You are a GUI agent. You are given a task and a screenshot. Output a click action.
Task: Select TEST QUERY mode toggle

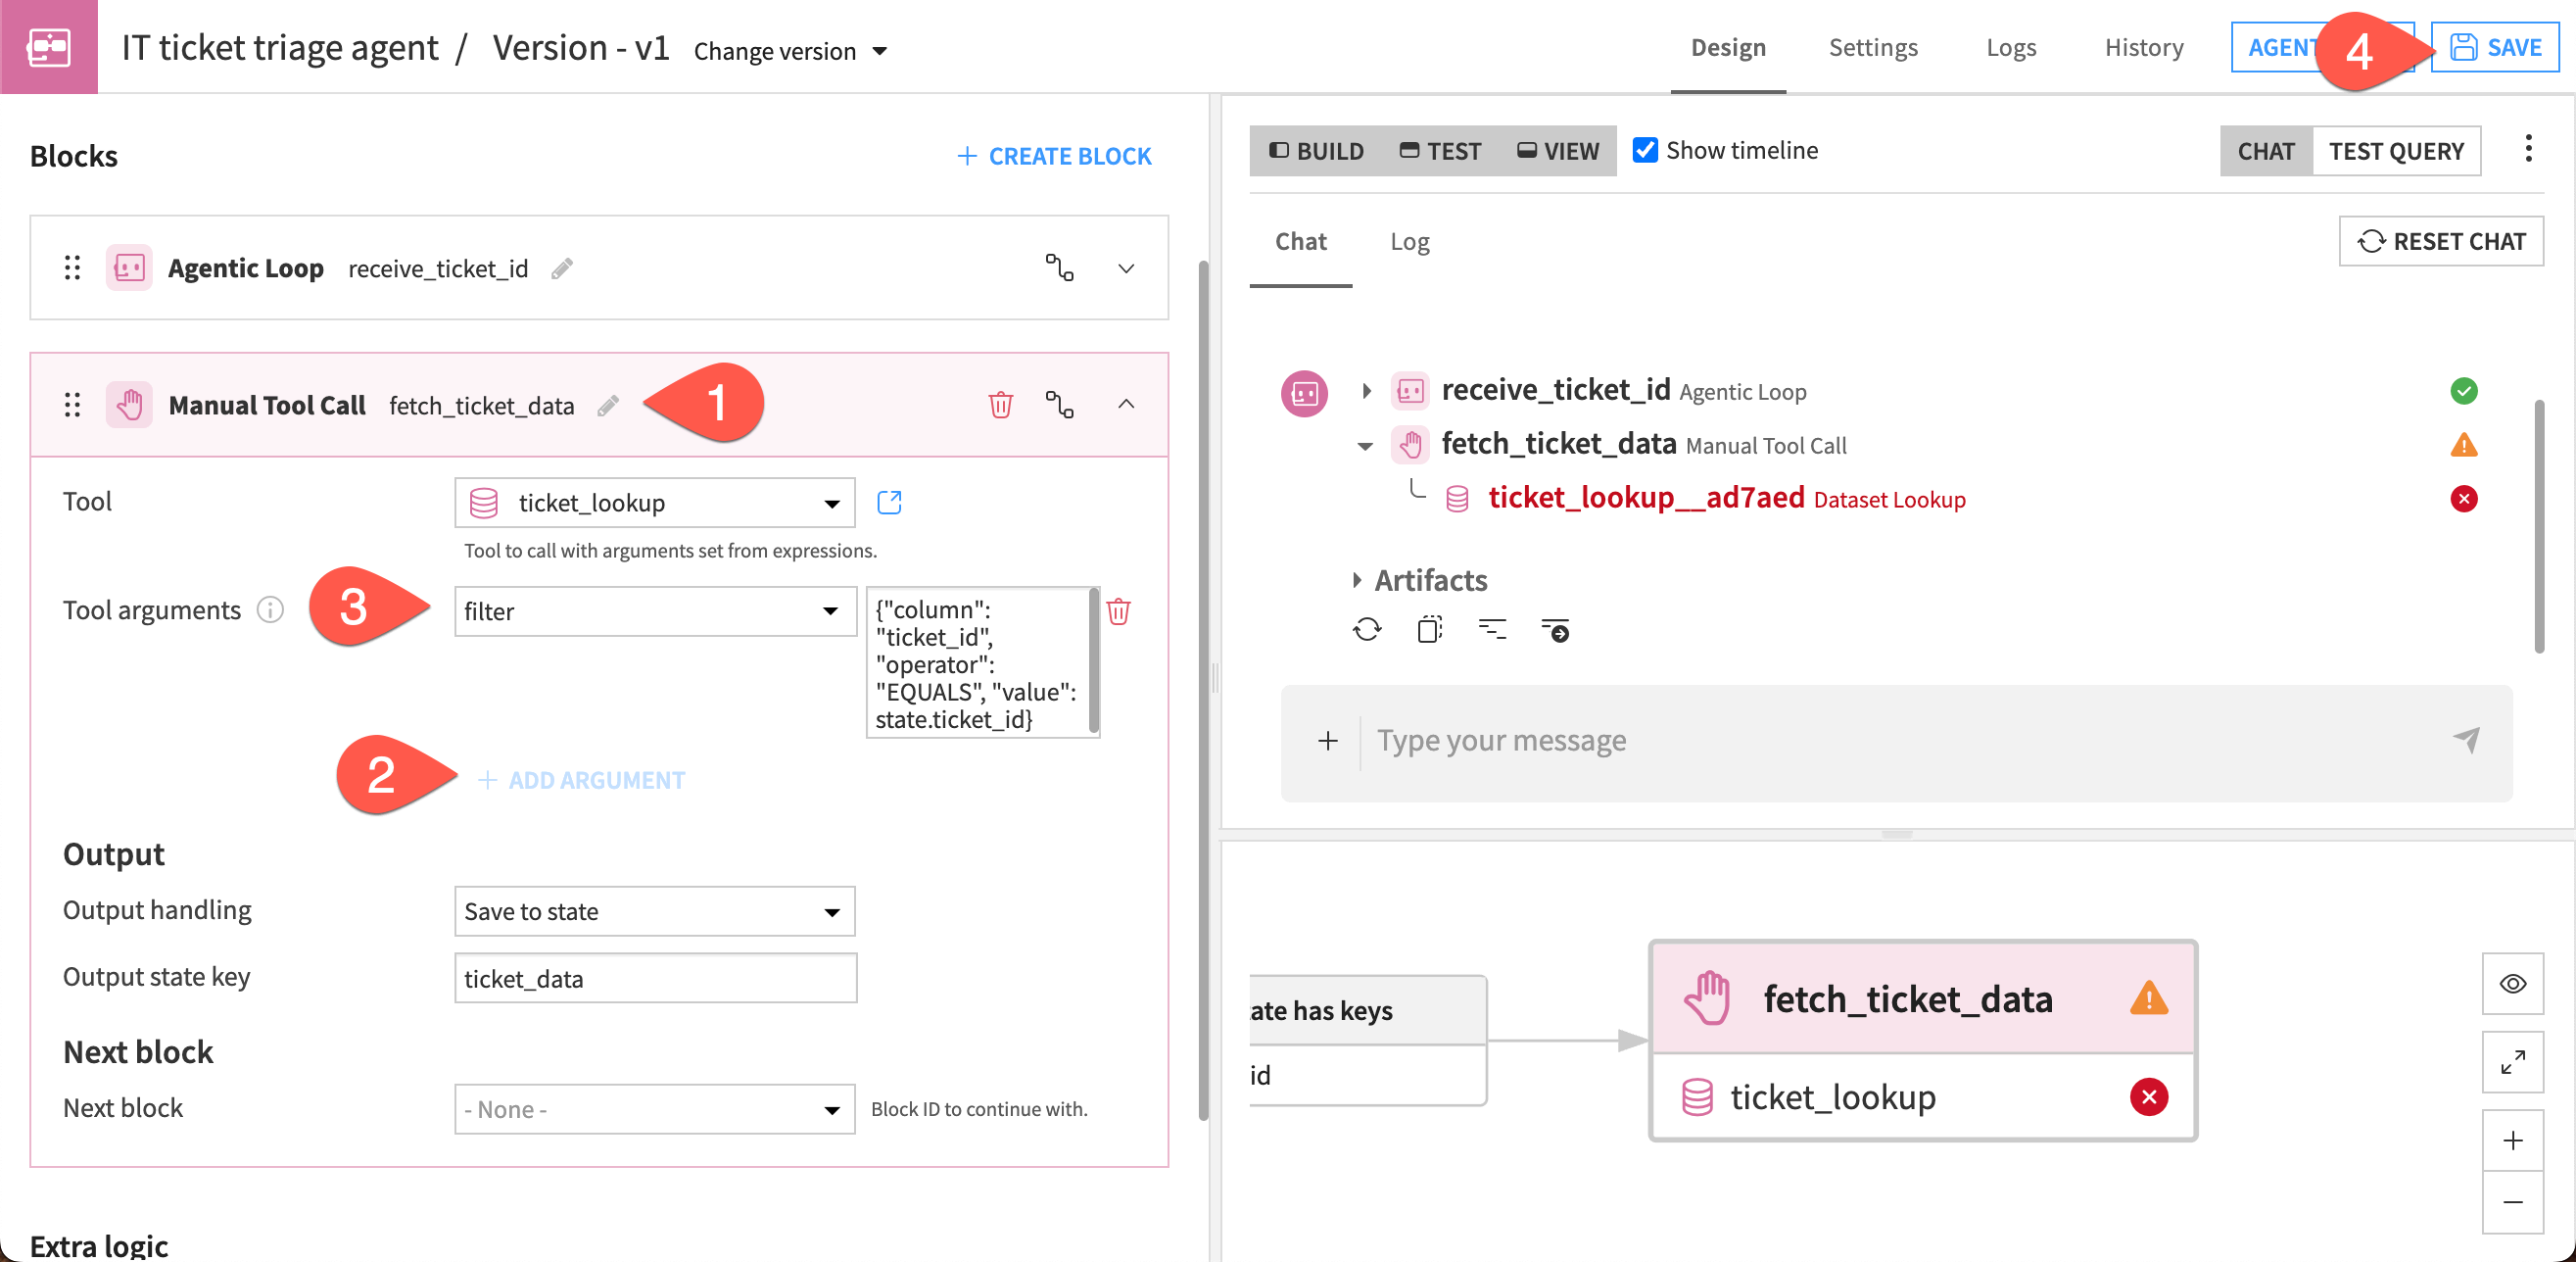[2396, 151]
